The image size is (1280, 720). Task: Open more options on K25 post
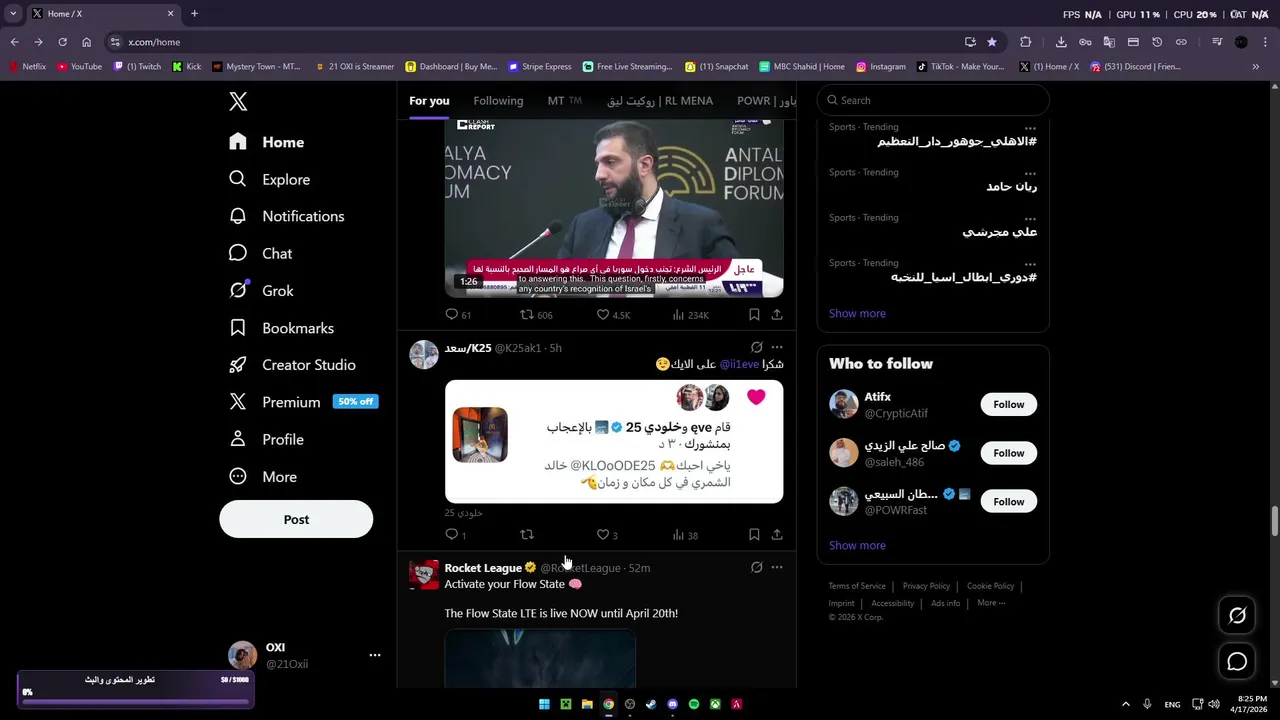click(777, 347)
